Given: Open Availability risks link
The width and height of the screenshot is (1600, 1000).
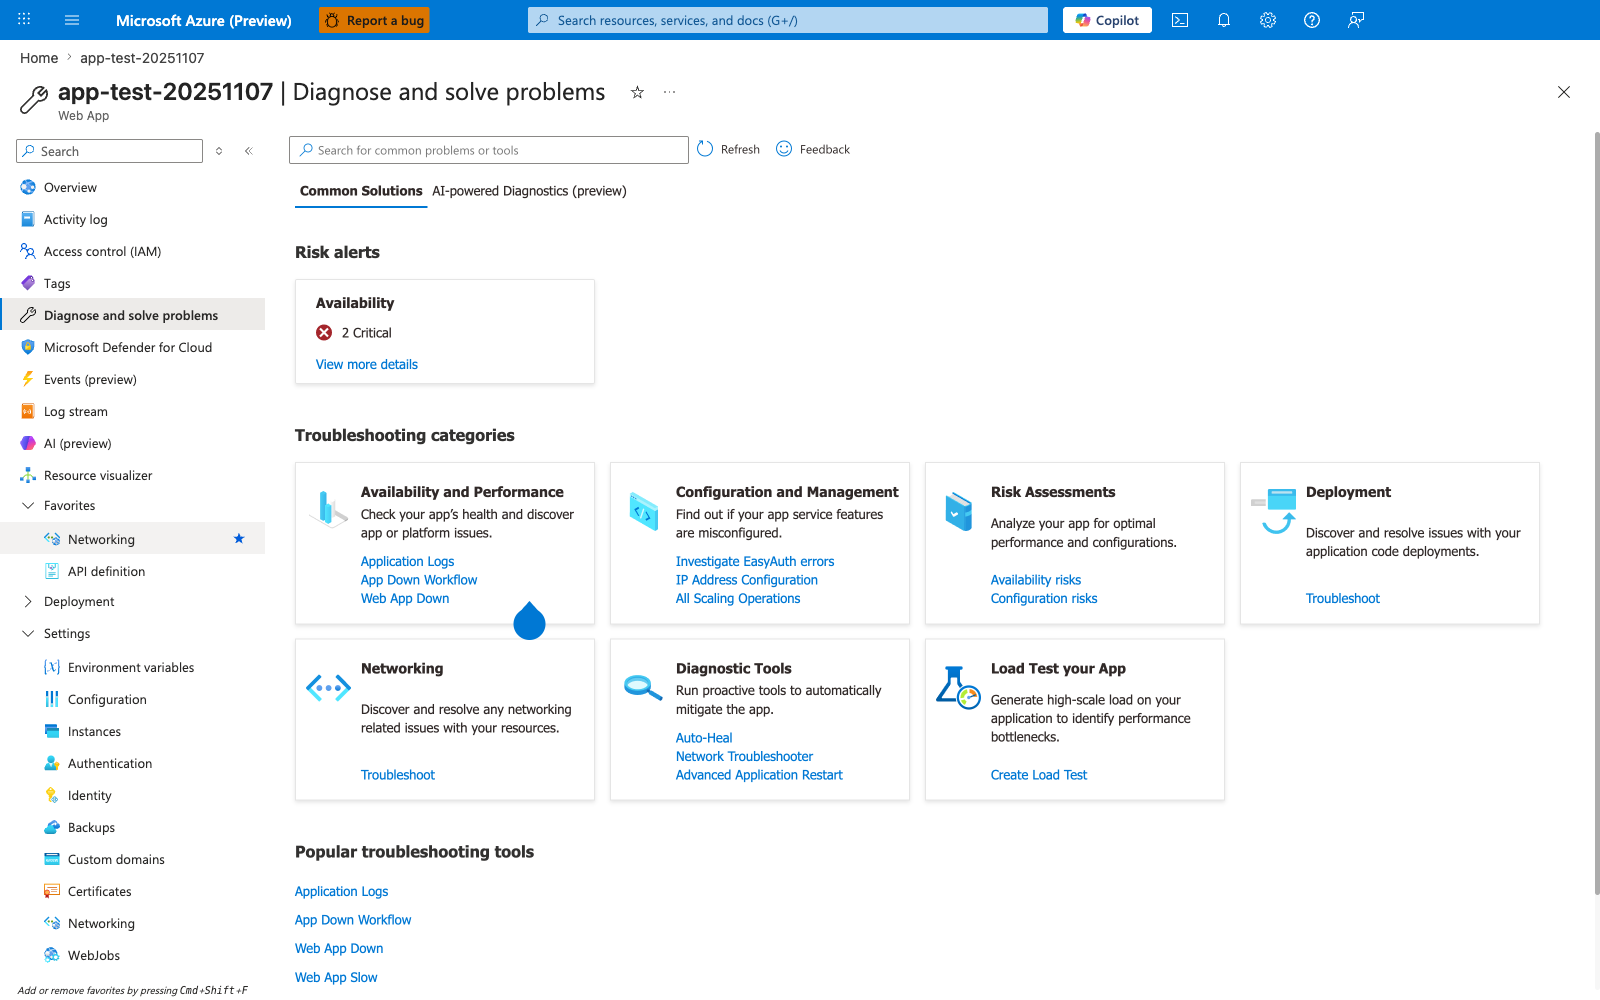Looking at the screenshot, I should 1036,580.
